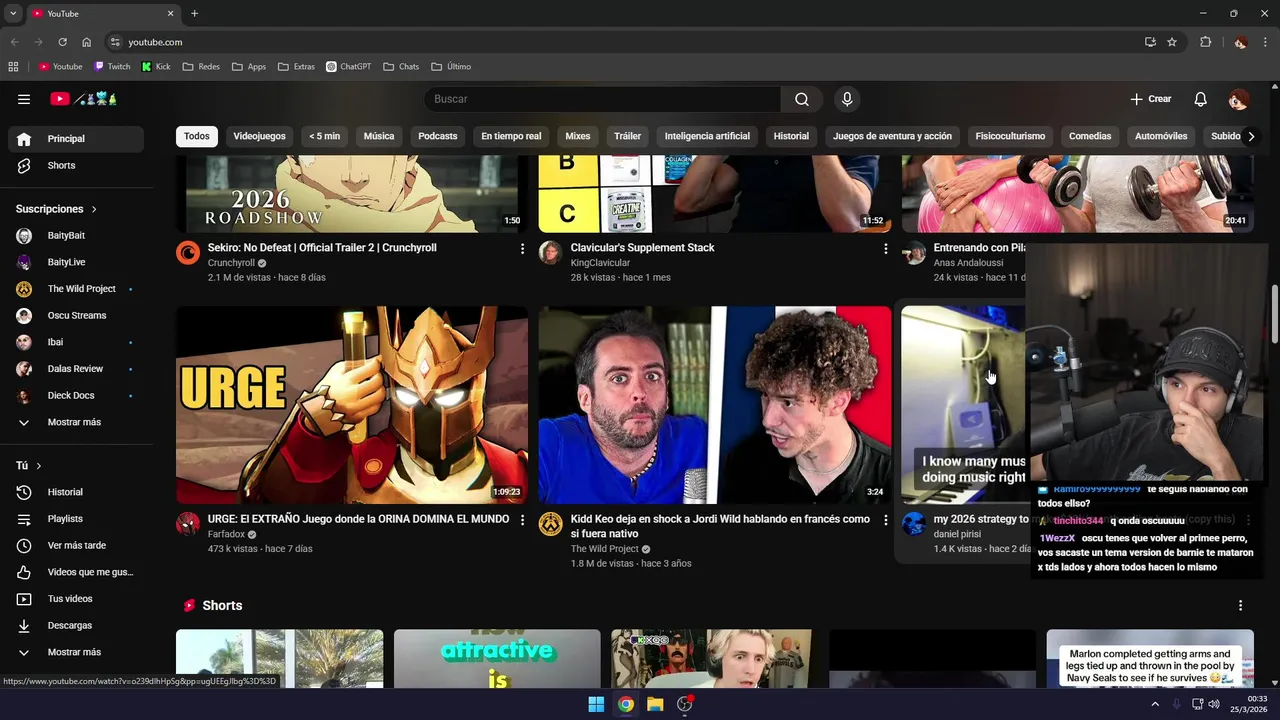Image resolution: width=1280 pixels, height=720 pixels.
Task: Open Ibai subscription channel
Action: coord(76,342)
